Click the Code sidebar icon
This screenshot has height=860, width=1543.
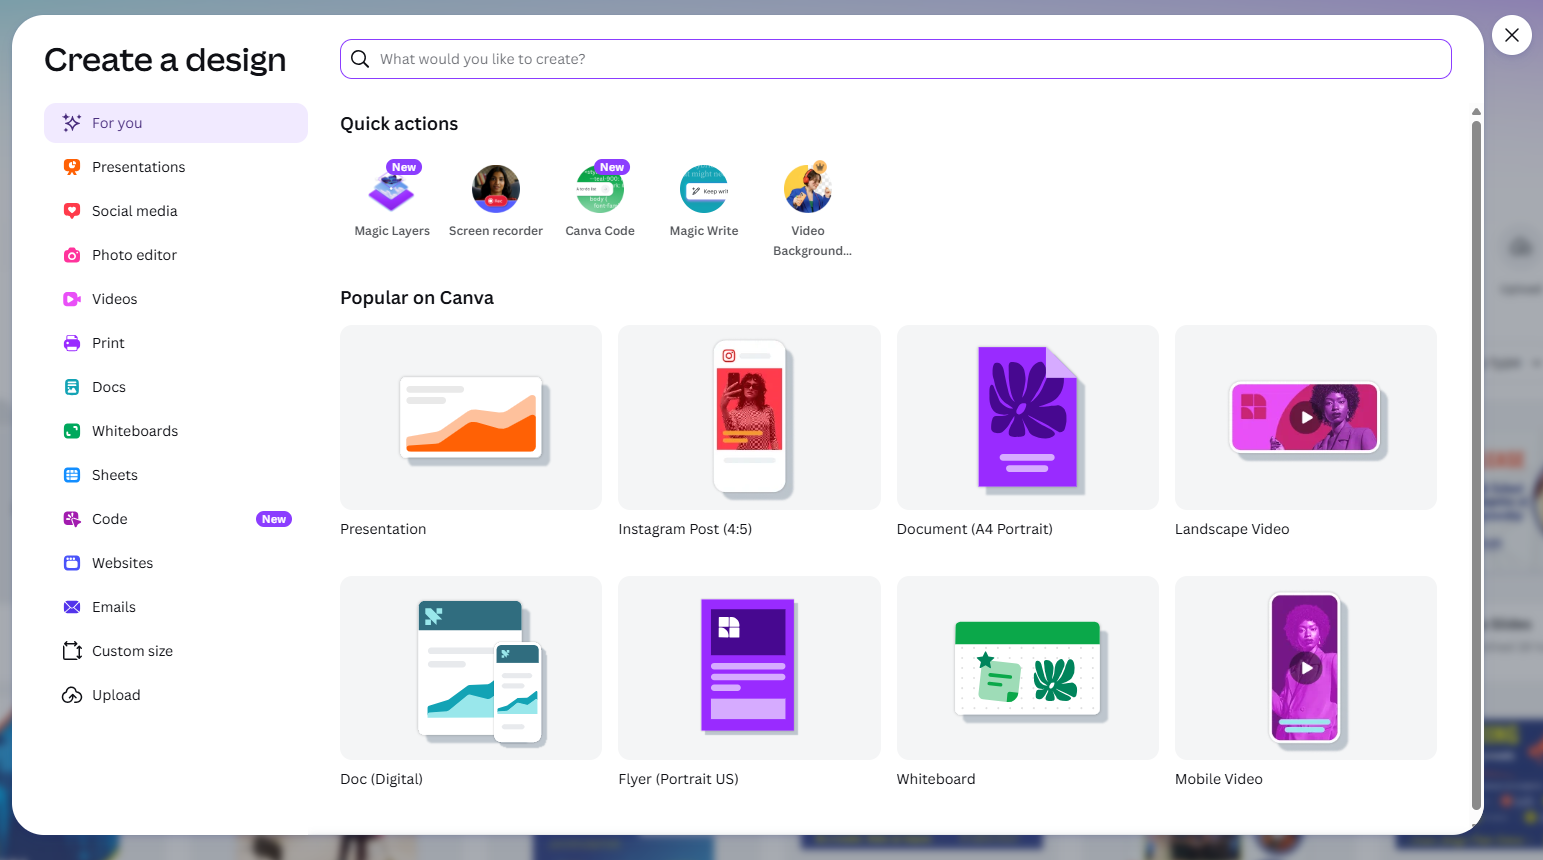click(x=72, y=519)
